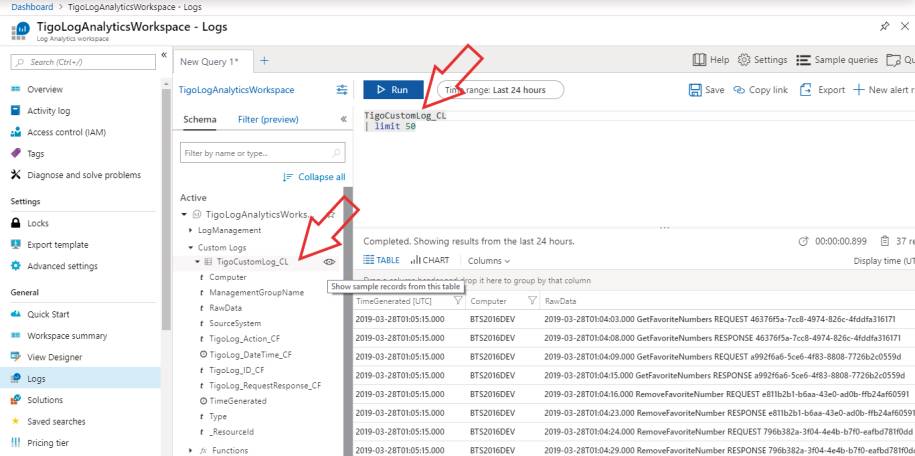Select row with RemoveFavoriteNumber REQUEST e811b2b1
Image resolution: width=915 pixels, height=456 pixels.
(634, 394)
